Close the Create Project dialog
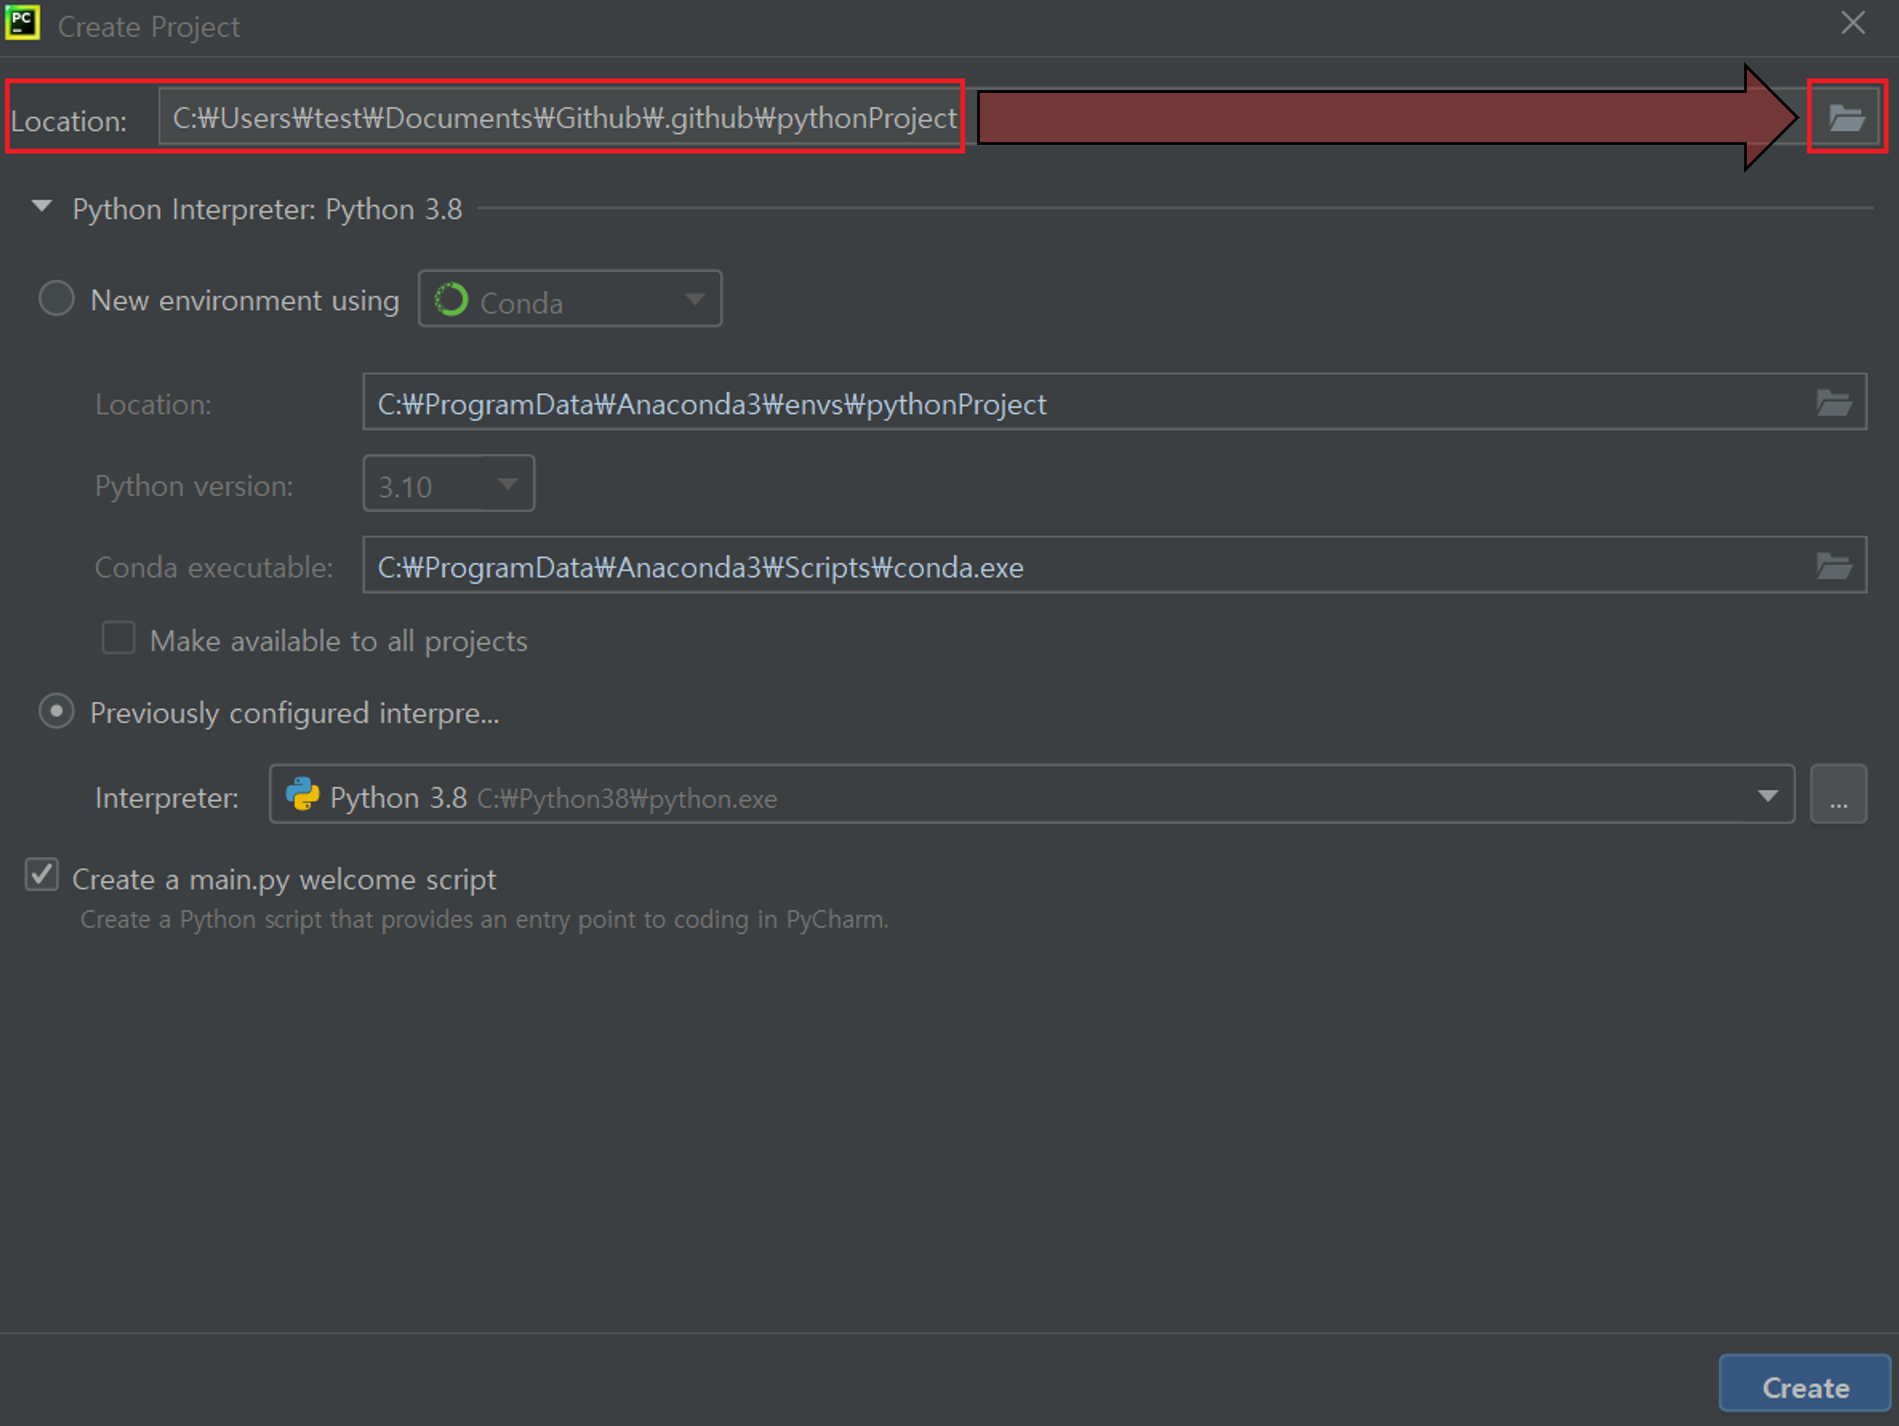Screen dimensions: 1899x1426 tap(1853, 23)
